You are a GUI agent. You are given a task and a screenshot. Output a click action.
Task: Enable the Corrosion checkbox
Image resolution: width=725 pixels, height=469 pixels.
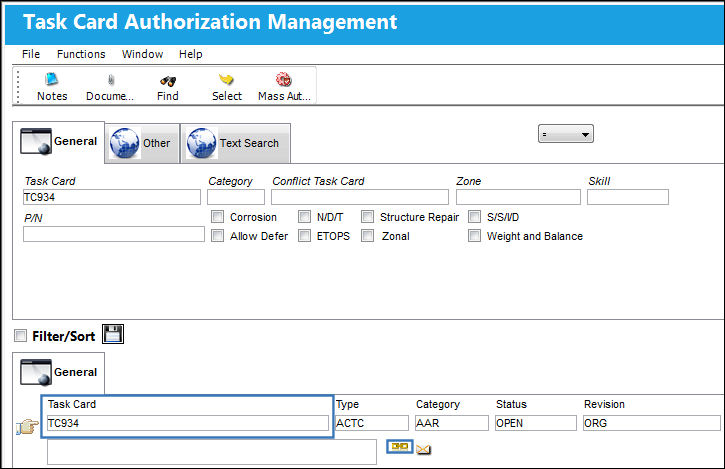click(x=217, y=216)
